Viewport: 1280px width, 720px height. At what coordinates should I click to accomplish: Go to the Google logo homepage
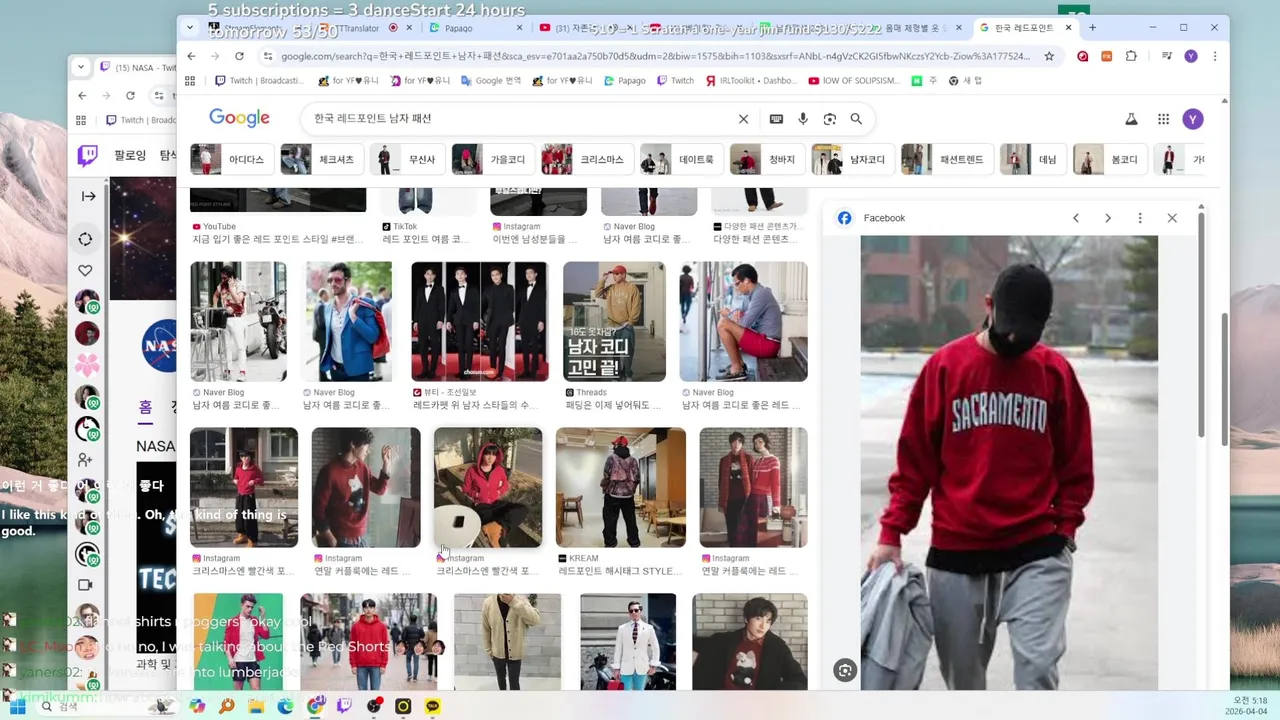pos(239,118)
